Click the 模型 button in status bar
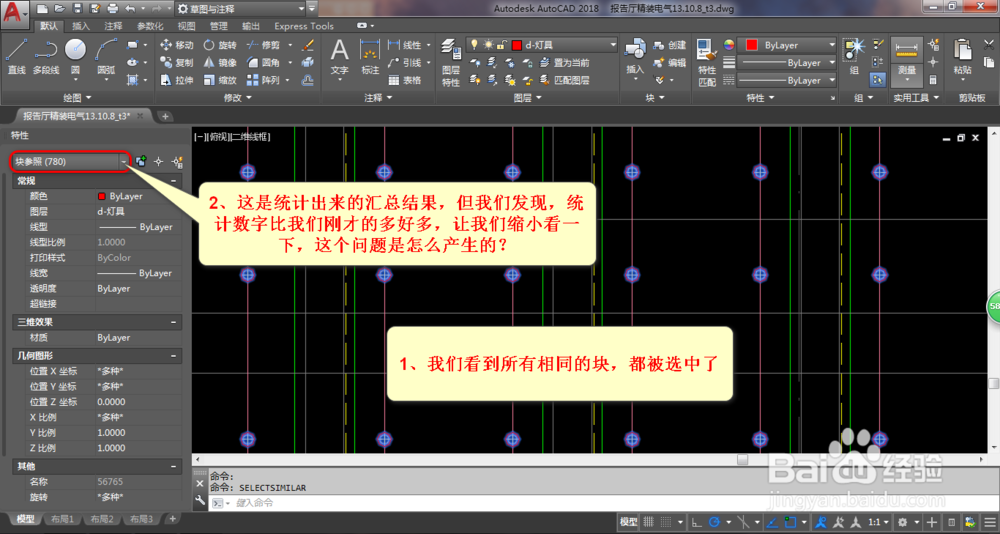 pos(628,521)
